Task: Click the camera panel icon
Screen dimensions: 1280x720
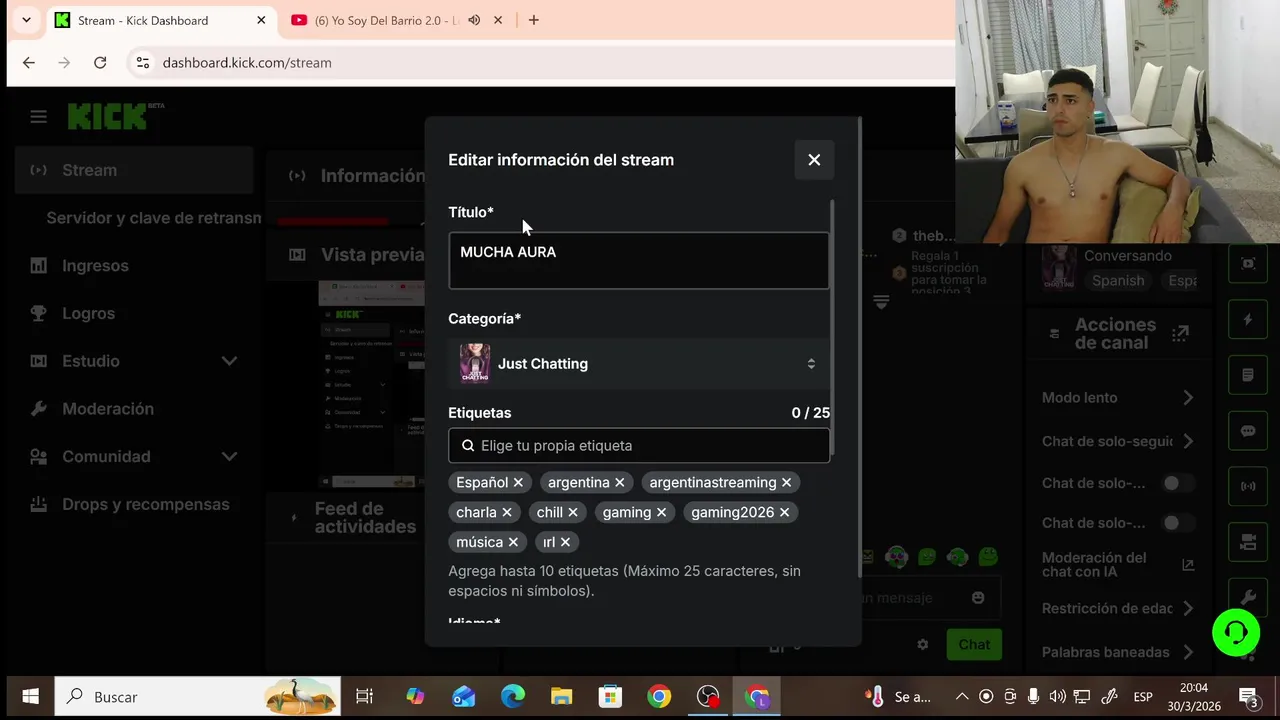Action: point(1248,542)
